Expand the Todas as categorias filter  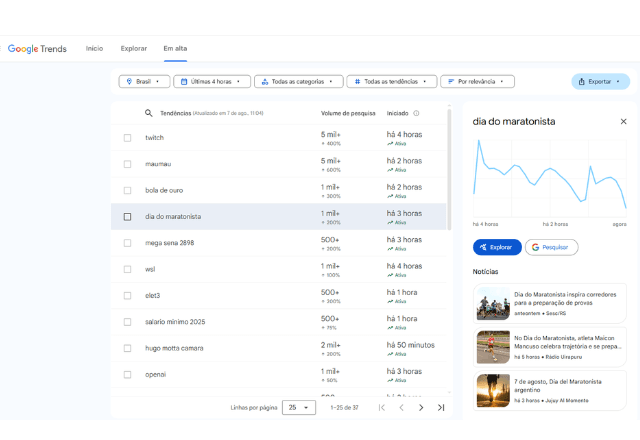coord(299,82)
